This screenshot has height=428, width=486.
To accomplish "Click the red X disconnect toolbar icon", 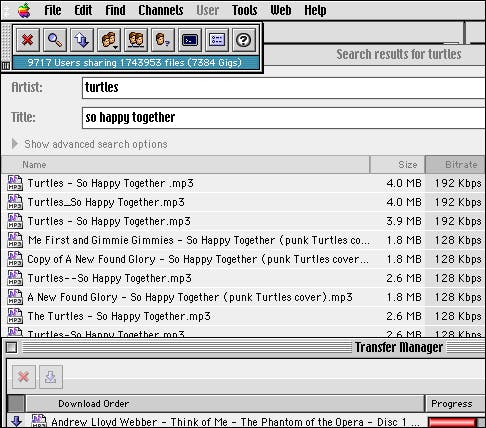I will point(28,40).
